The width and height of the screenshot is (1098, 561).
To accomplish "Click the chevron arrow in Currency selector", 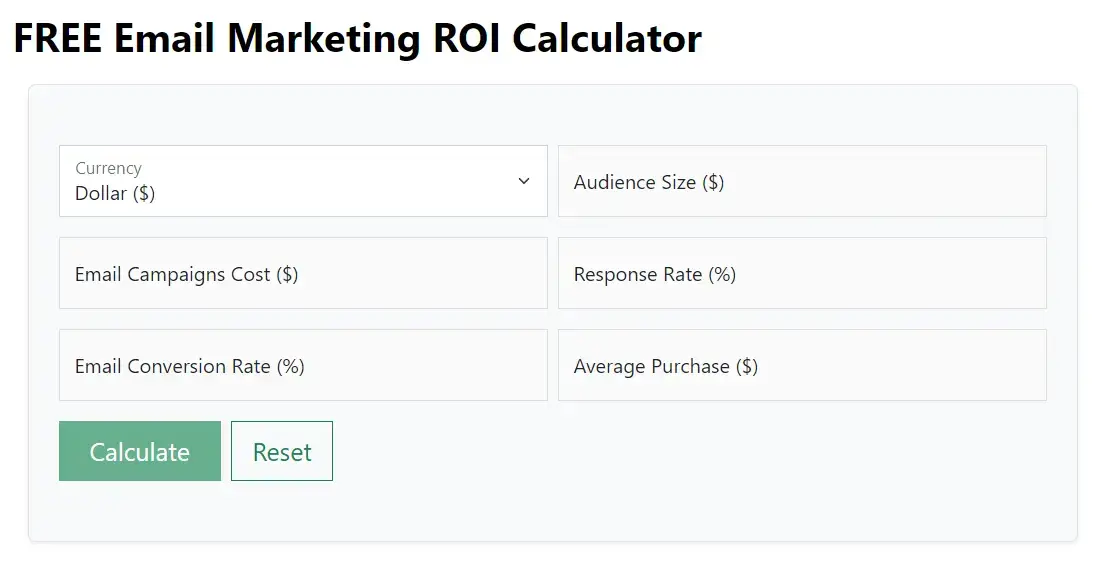I will (x=524, y=181).
